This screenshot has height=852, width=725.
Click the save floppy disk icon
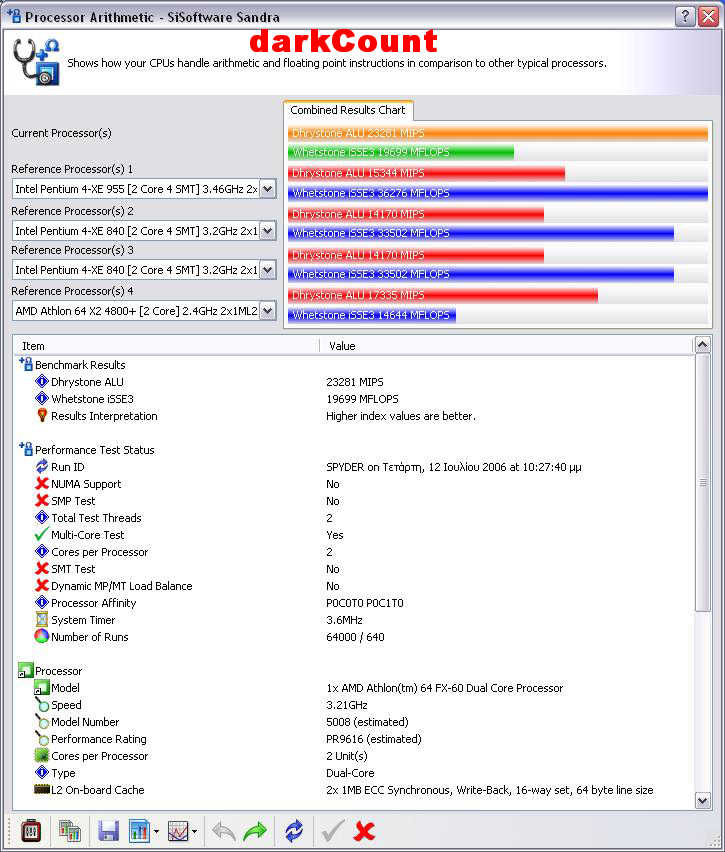pyautogui.click(x=108, y=831)
